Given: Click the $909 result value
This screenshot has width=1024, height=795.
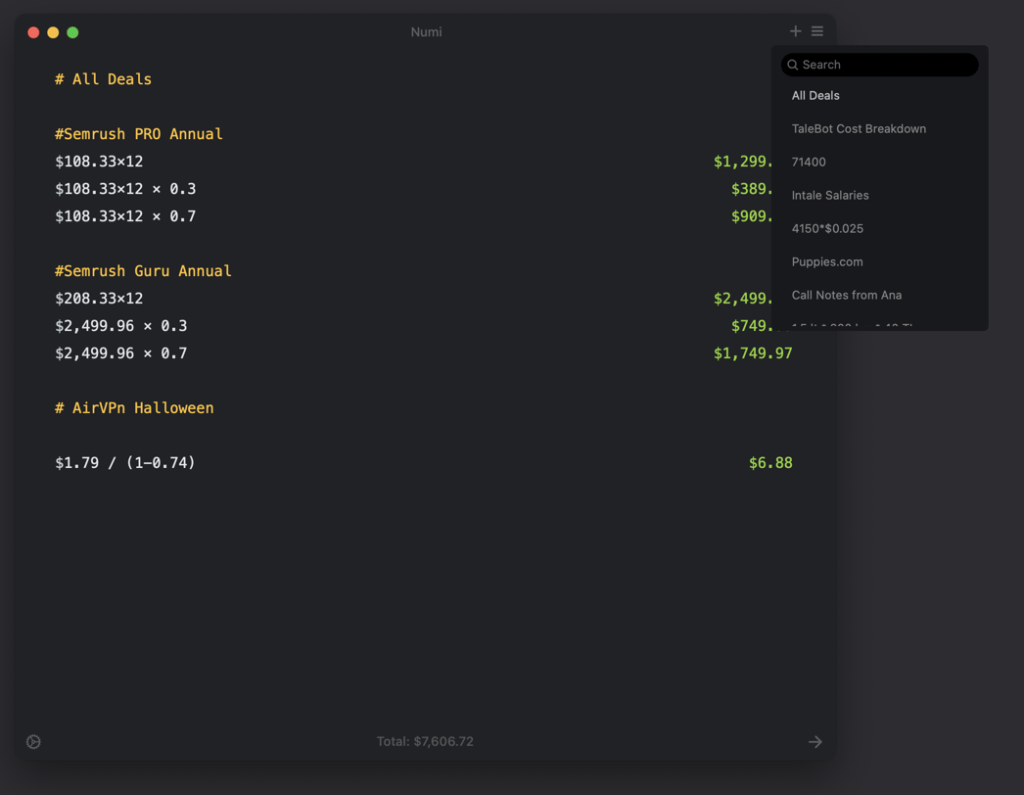Looking at the screenshot, I should pyautogui.click(x=751, y=216).
